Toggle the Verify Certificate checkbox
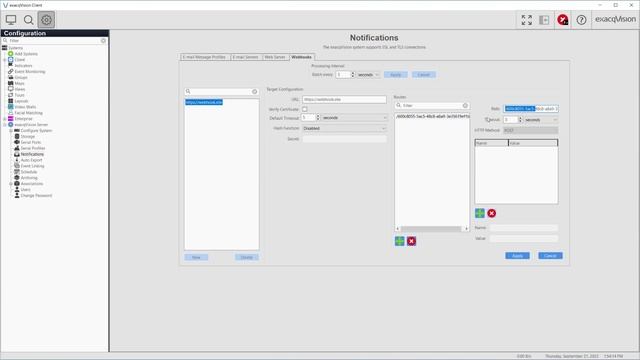Viewport: 640px width, 360px height. (304, 109)
